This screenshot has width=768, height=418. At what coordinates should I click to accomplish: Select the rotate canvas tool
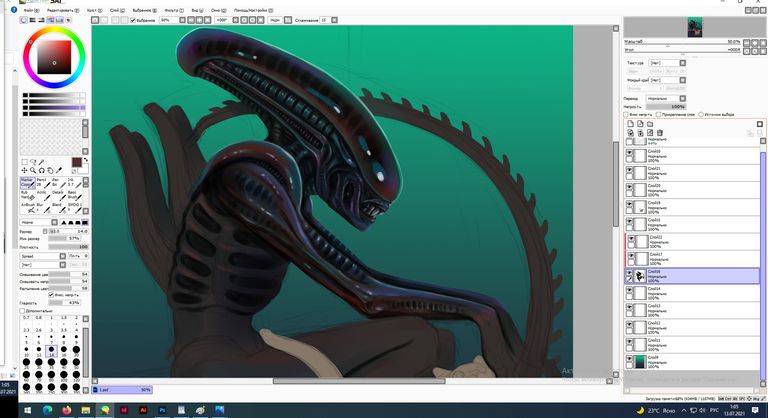[x=42, y=170]
